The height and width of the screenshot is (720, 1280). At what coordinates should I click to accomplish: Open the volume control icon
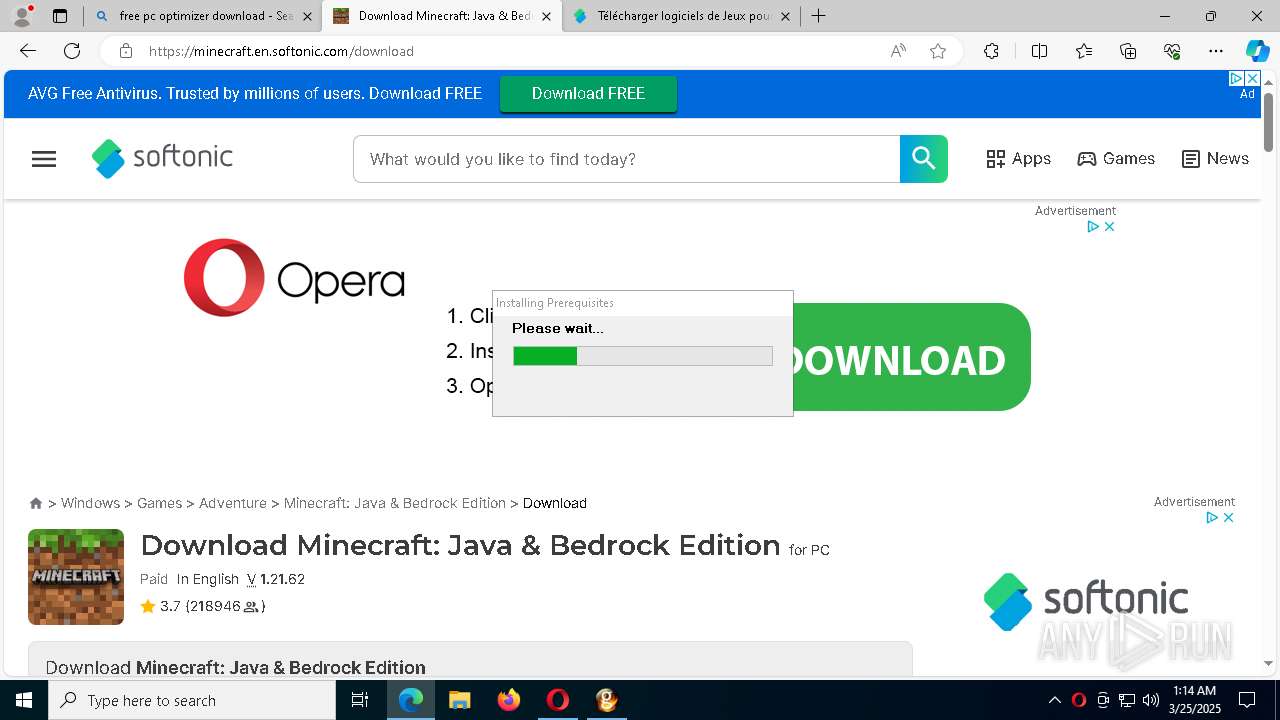coord(1151,700)
